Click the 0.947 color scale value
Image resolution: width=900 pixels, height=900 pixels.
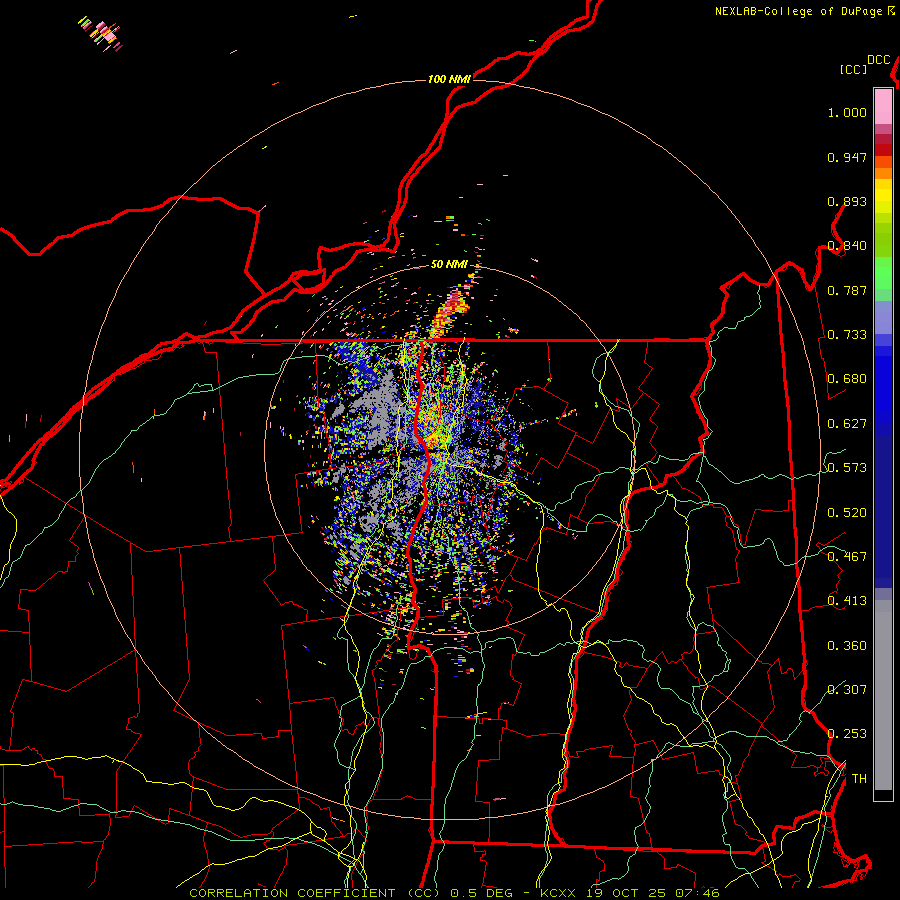tap(847, 157)
